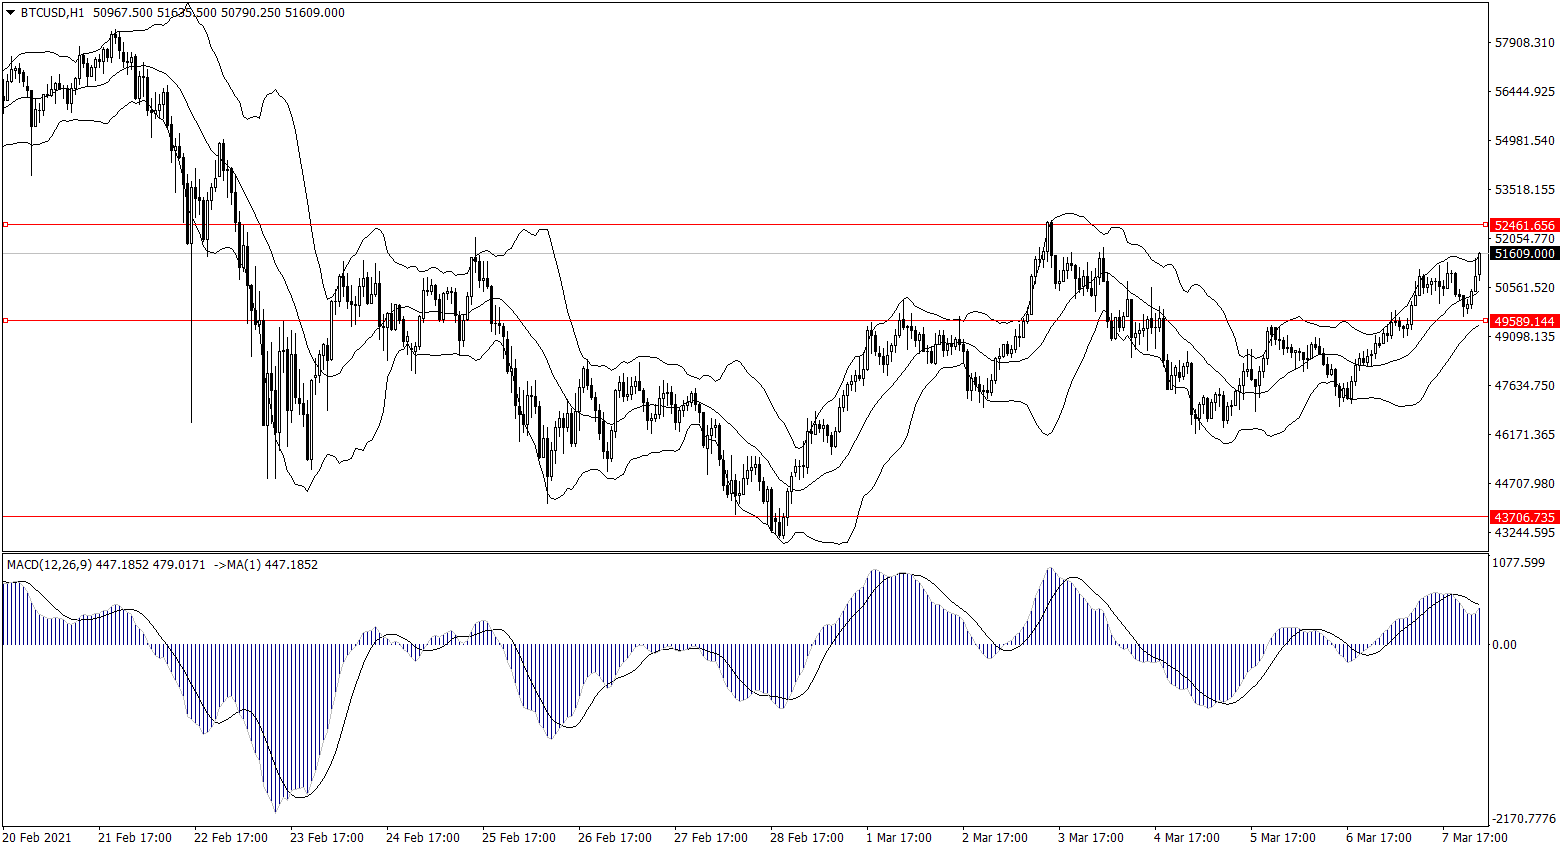This screenshot has width=1566, height=850.
Task: Select right handle of the 52461.656 line
Action: [x=1484, y=225]
